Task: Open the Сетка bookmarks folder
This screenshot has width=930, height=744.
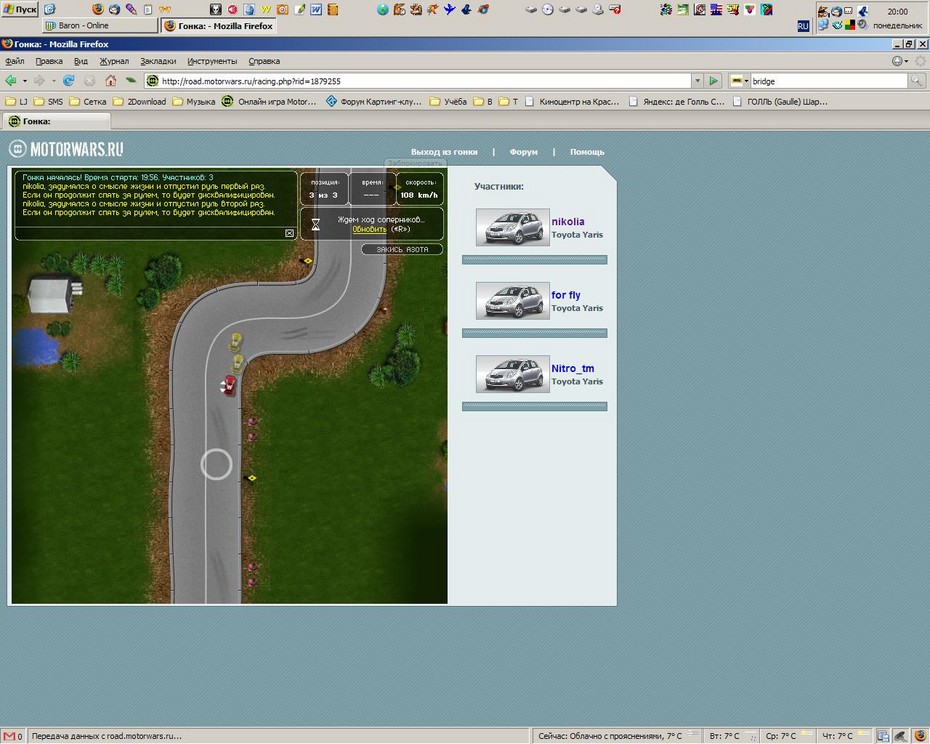Action: pyautogui.click(x=88, y=101)
